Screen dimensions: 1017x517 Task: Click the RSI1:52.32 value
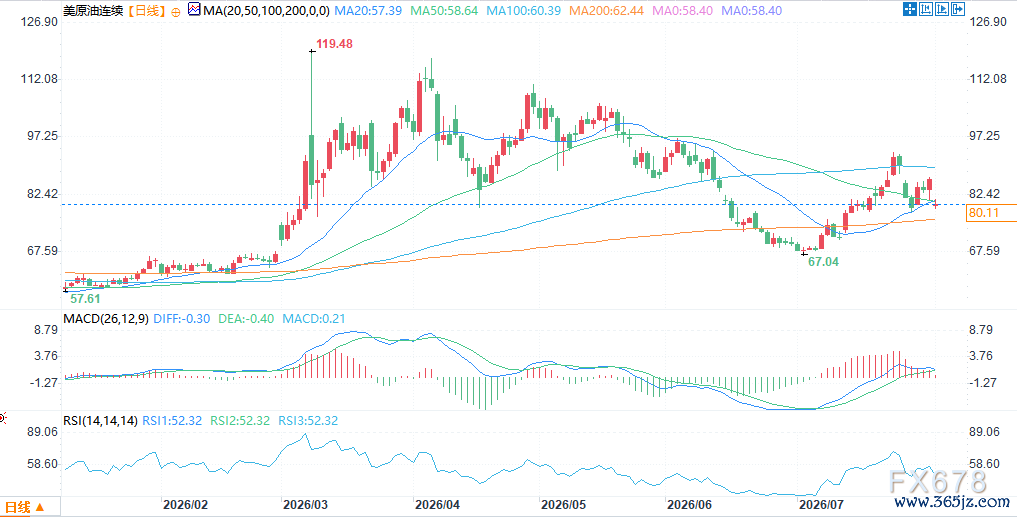pos(173,420)
